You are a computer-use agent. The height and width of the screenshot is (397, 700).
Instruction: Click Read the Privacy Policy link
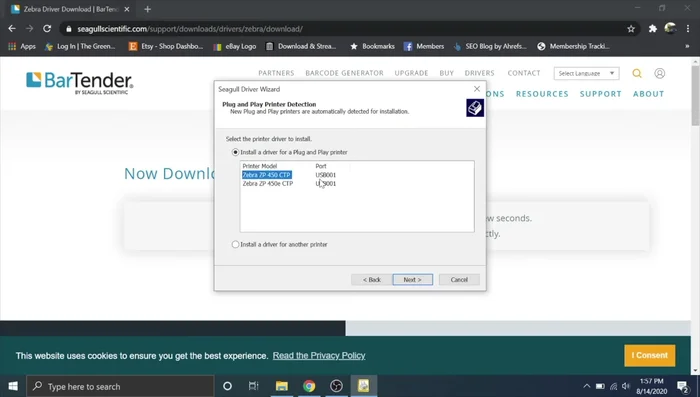click(x=319, y=355)
